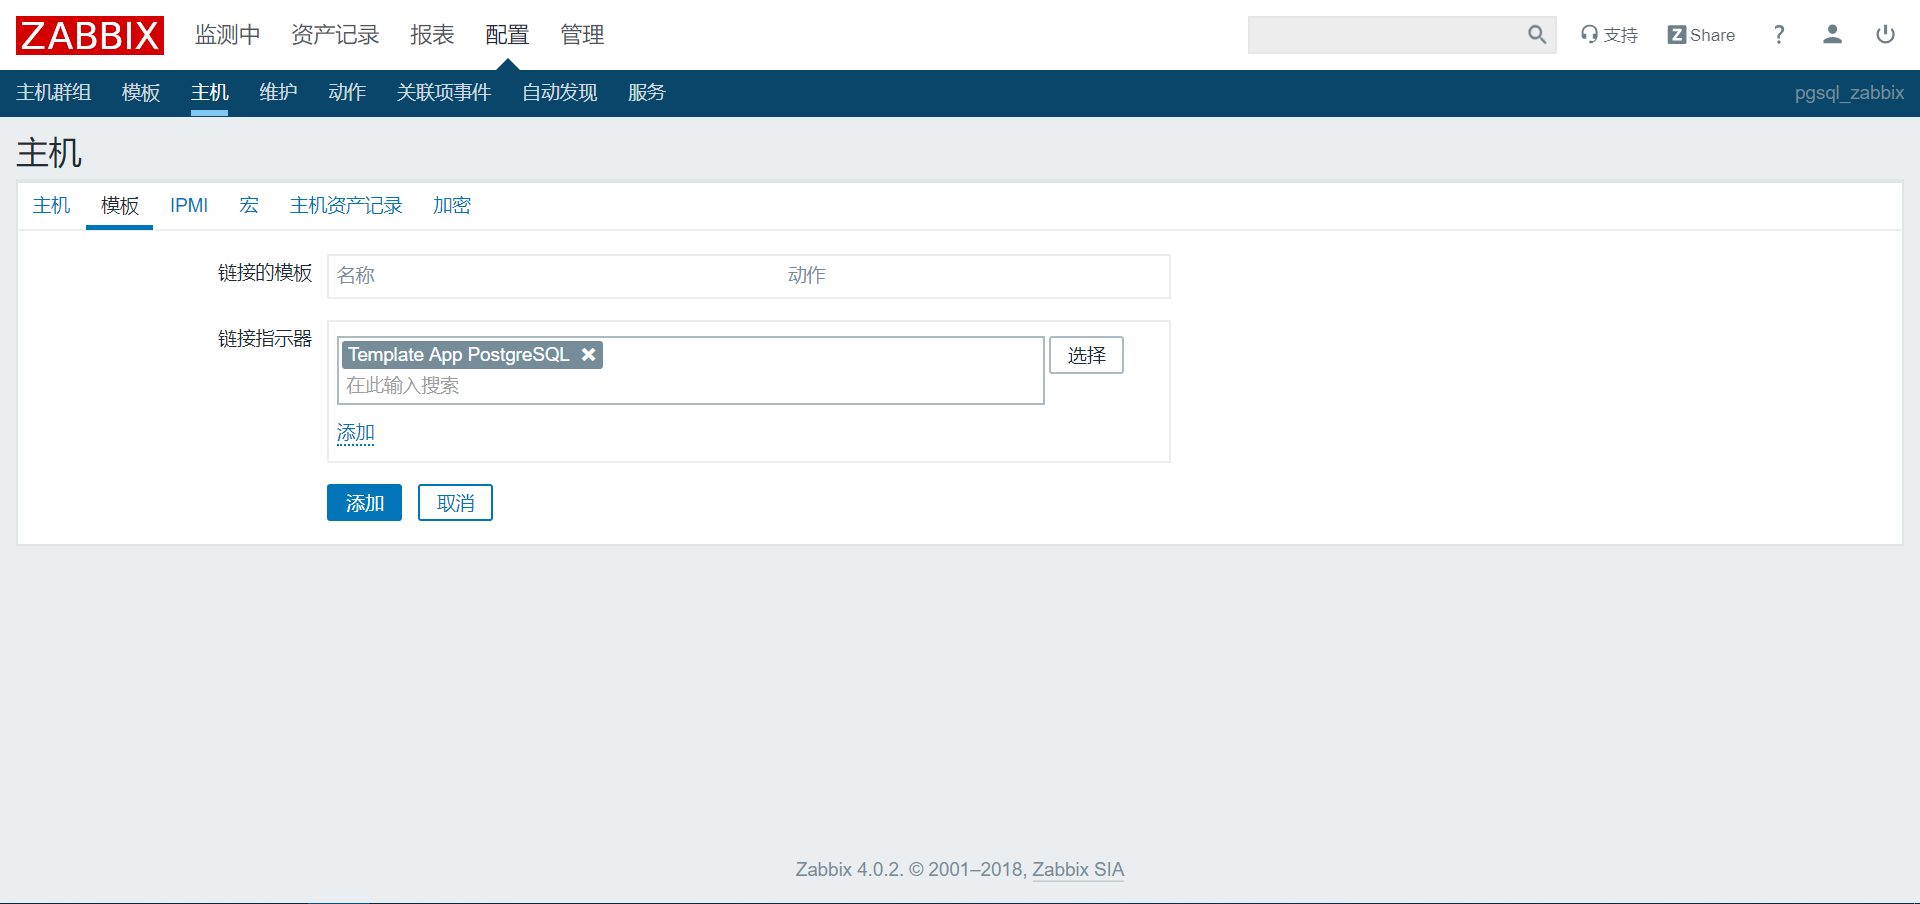This screenshot has height=904, width=1920.
Task: Switch to the 宏 tab
Action: point(249,205)
